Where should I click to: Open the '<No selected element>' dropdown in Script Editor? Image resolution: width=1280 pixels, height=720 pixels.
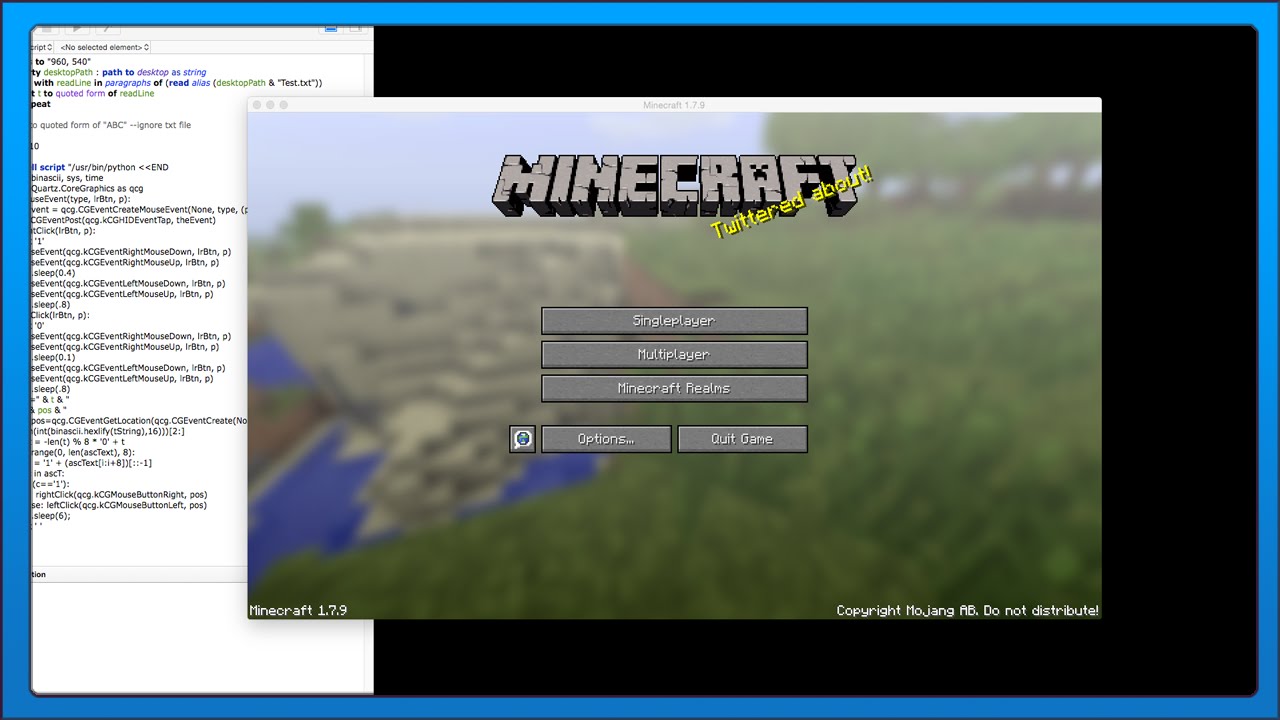click(x=104, y=47)
